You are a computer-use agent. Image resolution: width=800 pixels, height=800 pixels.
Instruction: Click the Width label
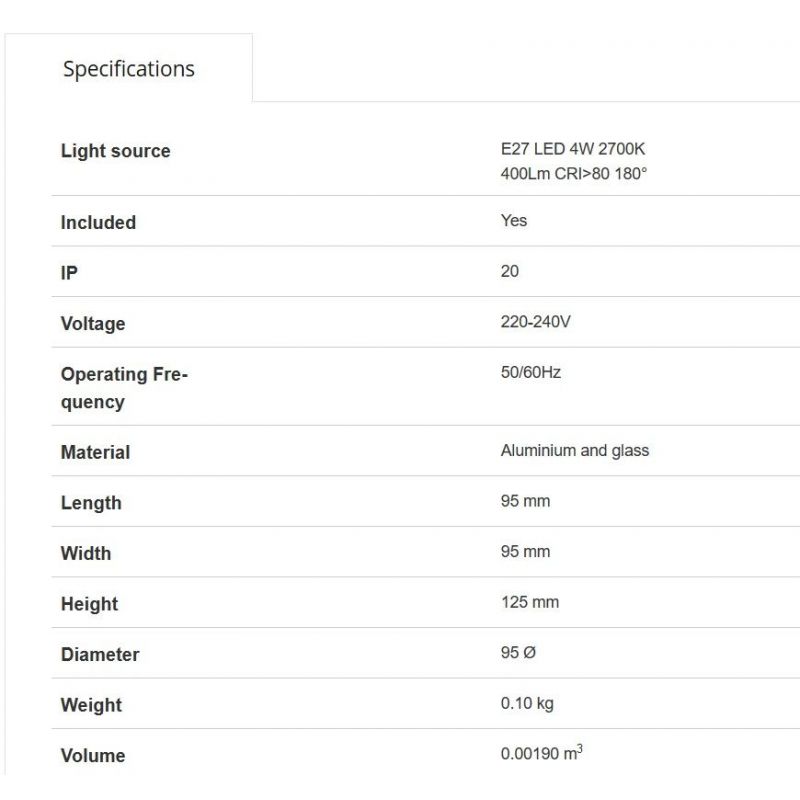point(86,553)
